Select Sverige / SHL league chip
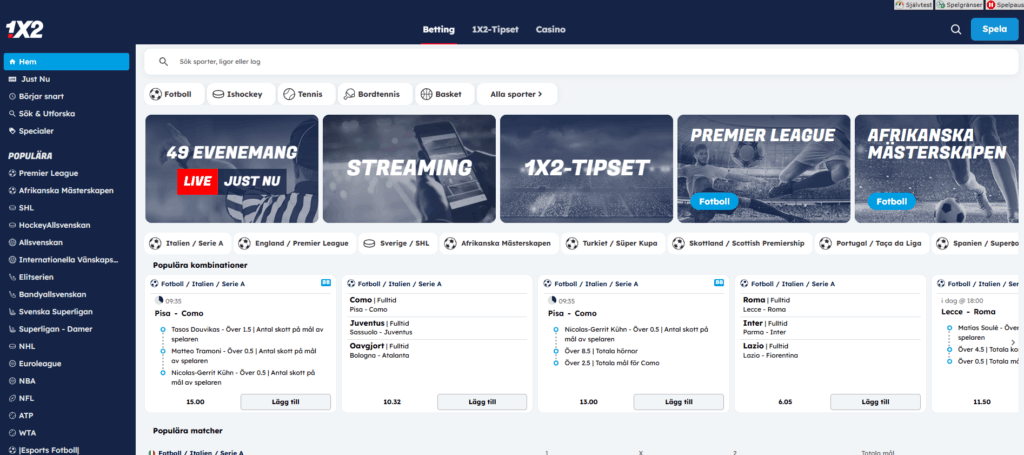The width and height of the screenshot is (1024, 455). click(398, 243)
